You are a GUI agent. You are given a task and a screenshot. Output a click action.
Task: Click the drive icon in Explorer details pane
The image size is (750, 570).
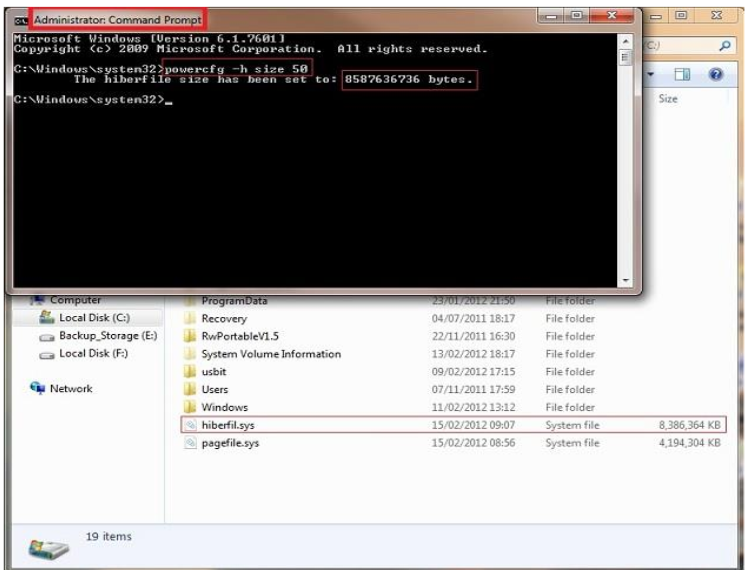(x=48, y=548)
